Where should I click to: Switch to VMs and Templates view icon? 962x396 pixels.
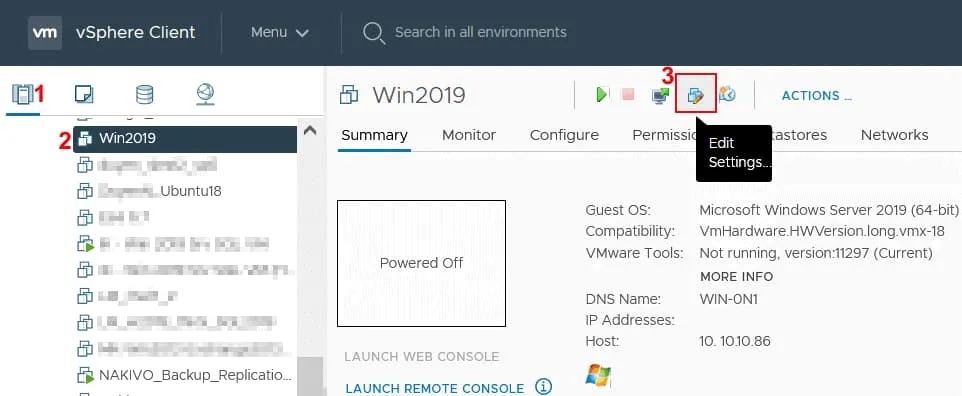coord(83,95)
